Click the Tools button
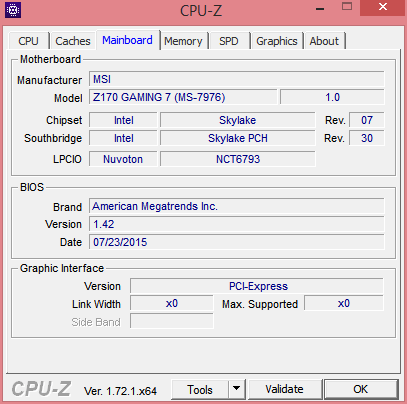 pos(200,389)
